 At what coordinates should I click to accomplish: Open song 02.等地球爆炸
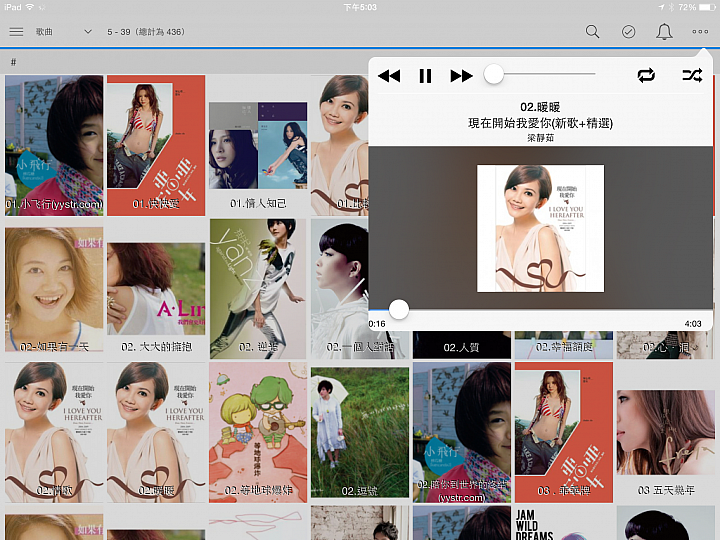pyautogui.click(x=258, y=432)
